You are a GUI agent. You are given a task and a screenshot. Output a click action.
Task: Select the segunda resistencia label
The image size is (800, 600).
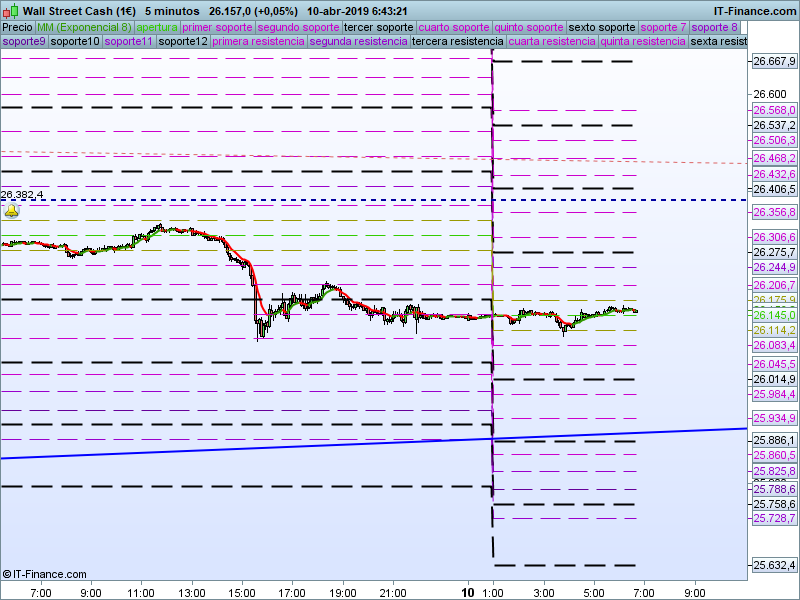pos(358,41)
